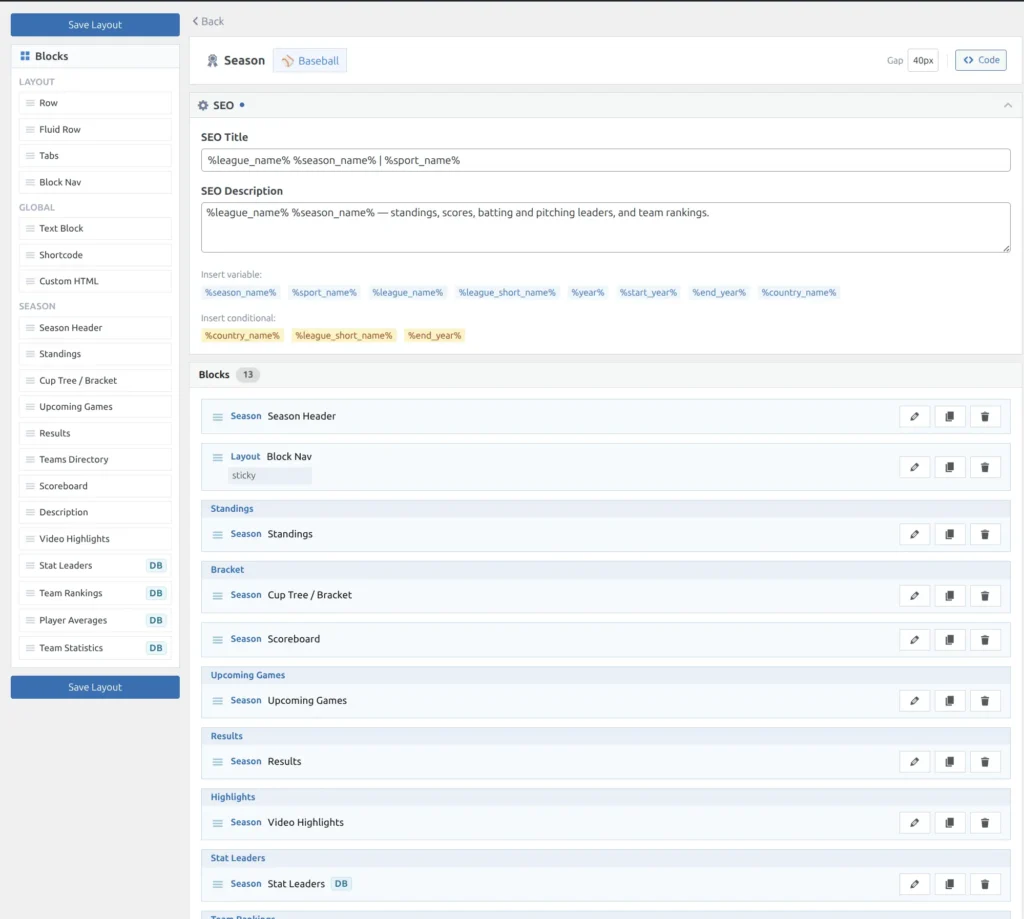Open the Code view
Screen dimensions: 1024x919
[x=981, y=60]
